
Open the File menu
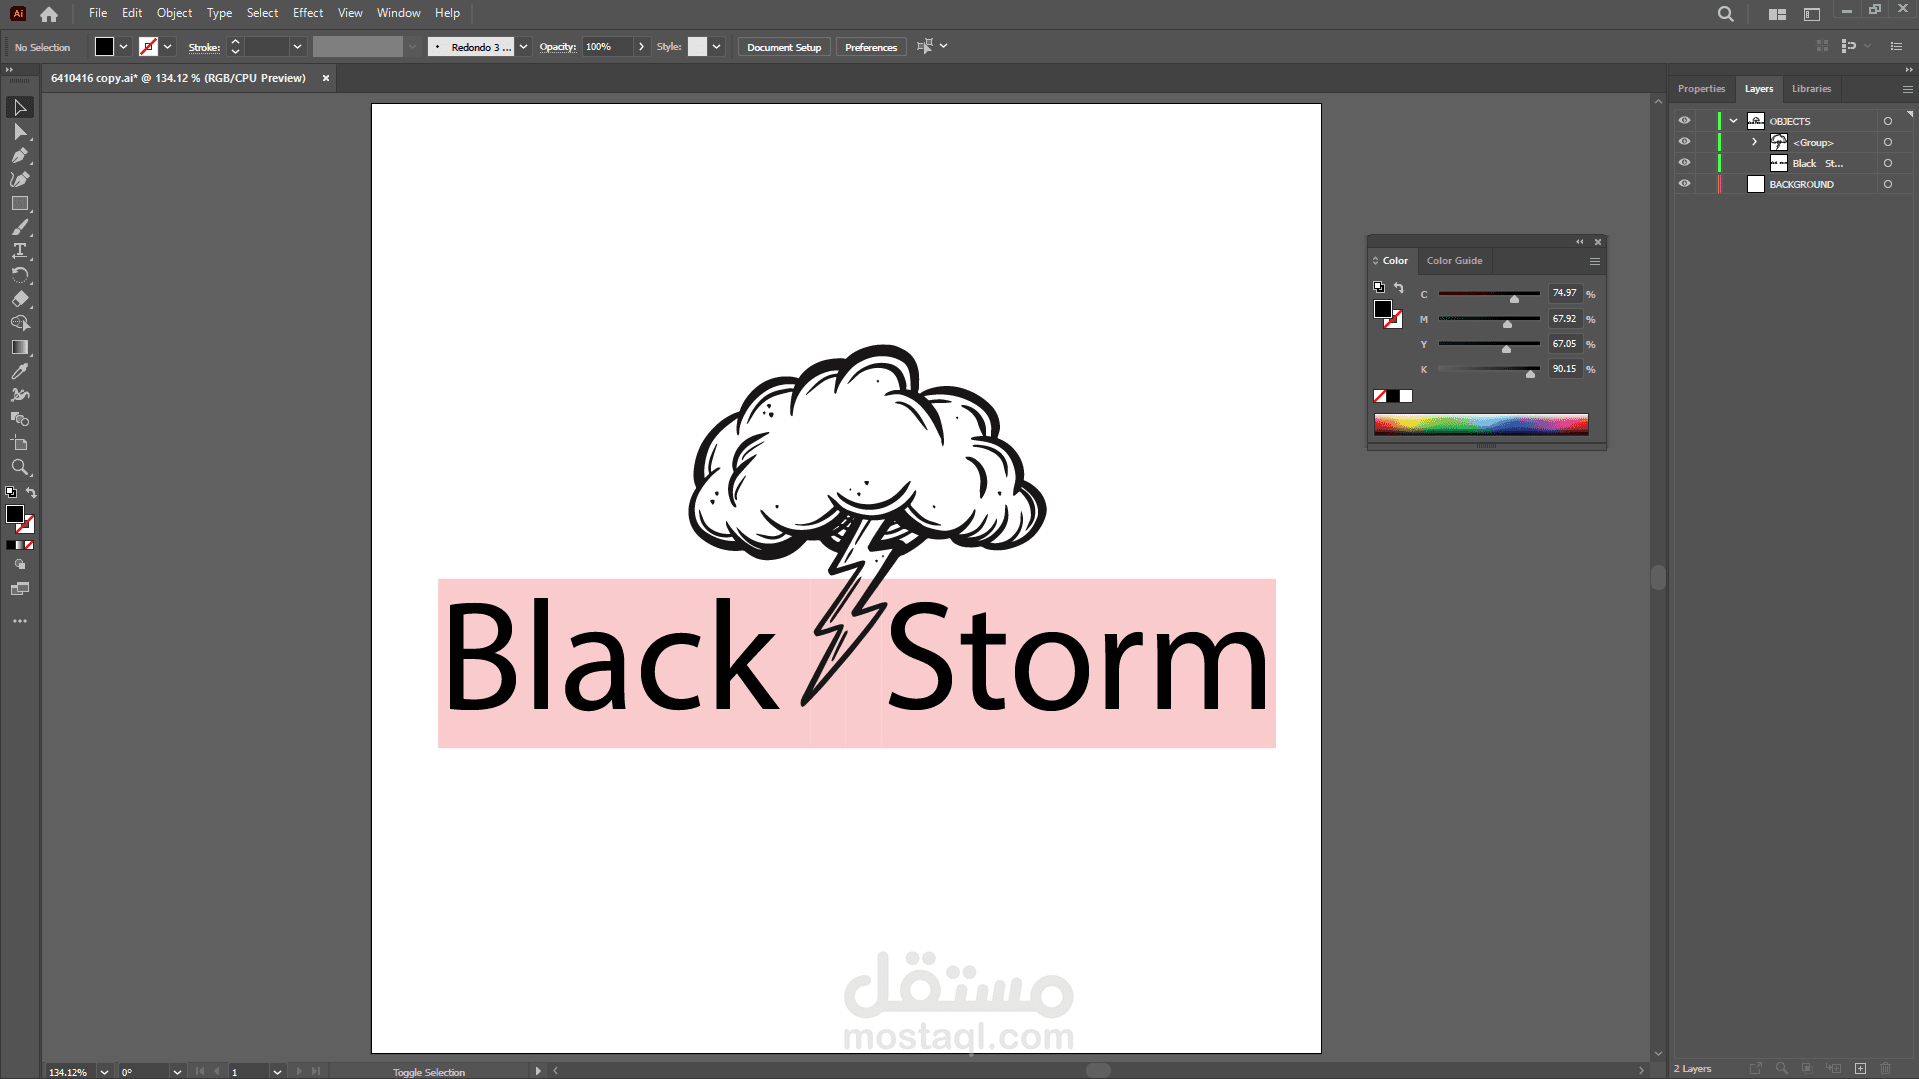98,13
